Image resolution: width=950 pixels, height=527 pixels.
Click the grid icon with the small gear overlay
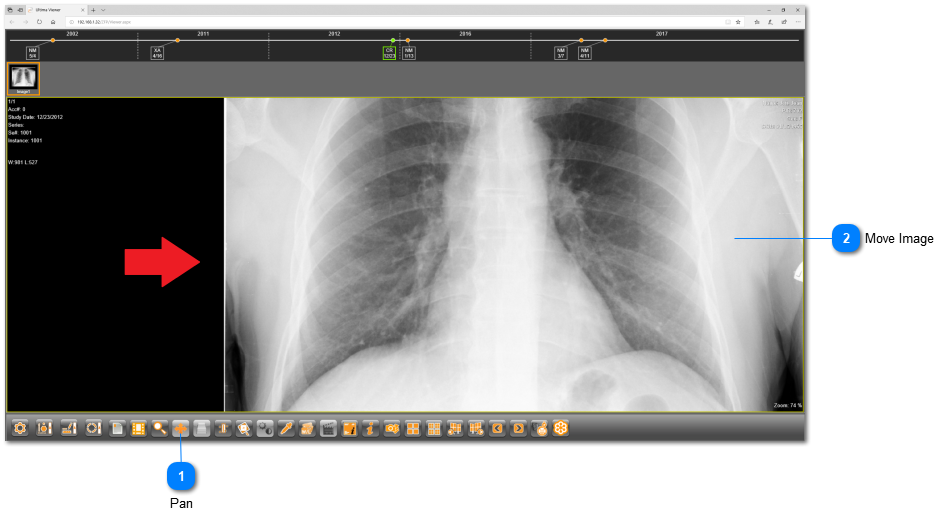455,428
